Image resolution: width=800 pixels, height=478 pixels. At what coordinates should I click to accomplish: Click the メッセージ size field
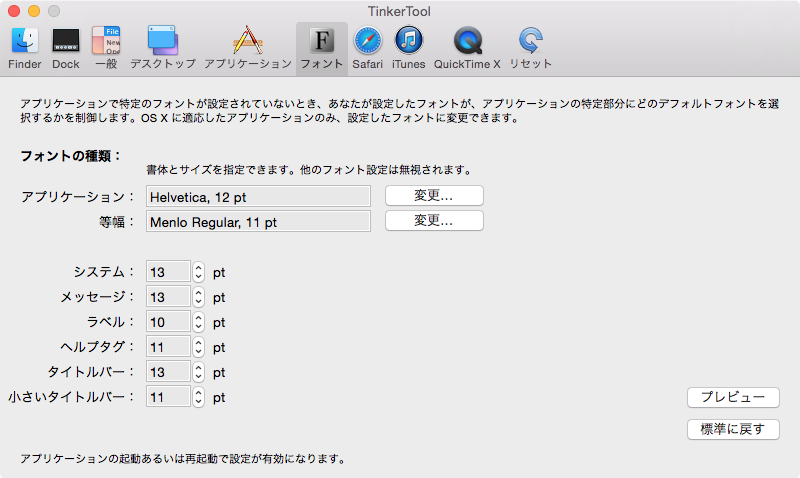(168, 296)
